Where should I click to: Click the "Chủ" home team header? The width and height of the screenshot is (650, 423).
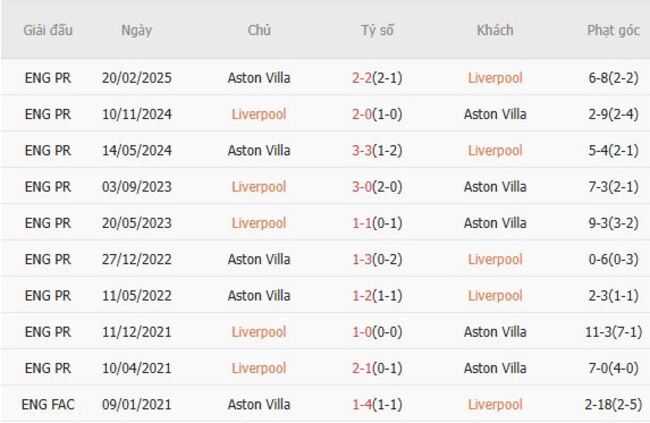[259, 30]
